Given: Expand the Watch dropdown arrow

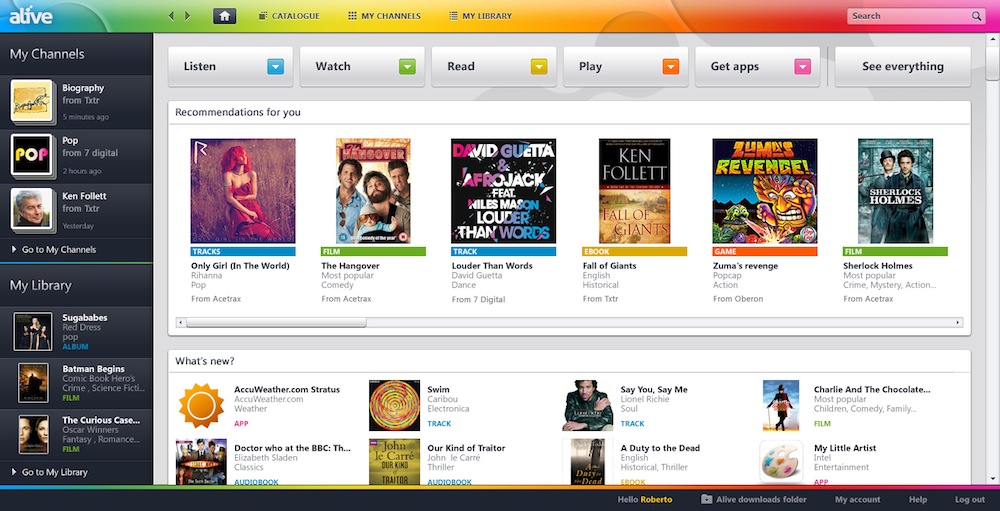Looking at the screenshot, I should pyautogui.click(x=407, y=67).
